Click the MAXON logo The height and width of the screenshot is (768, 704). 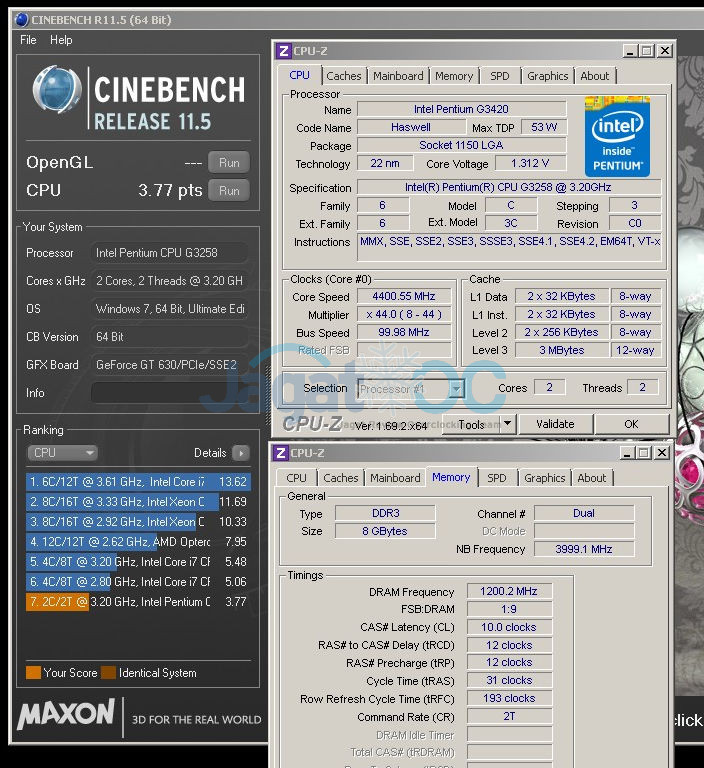click(x=66, y=714)
